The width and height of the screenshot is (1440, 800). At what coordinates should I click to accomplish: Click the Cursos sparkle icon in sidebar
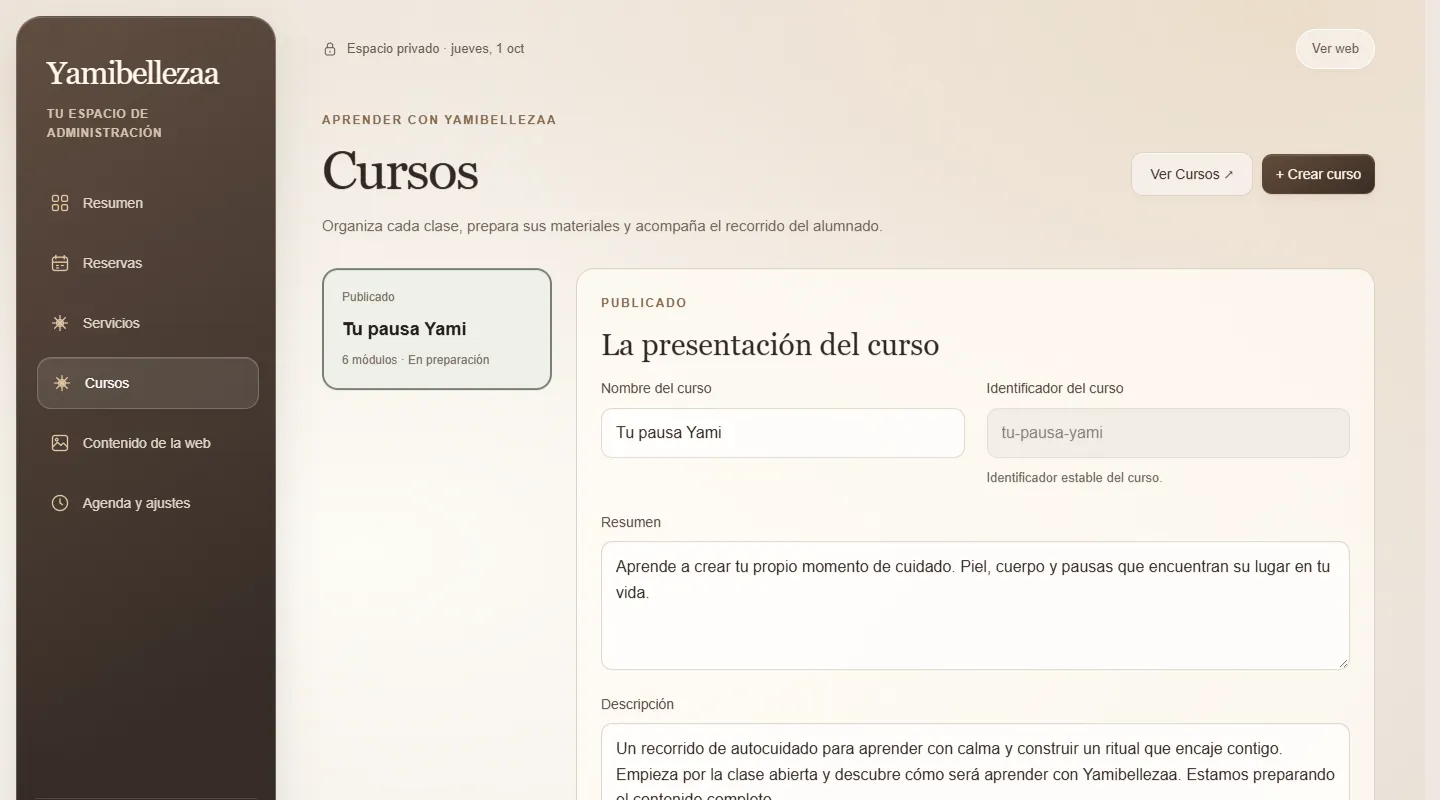click(62, 383)
